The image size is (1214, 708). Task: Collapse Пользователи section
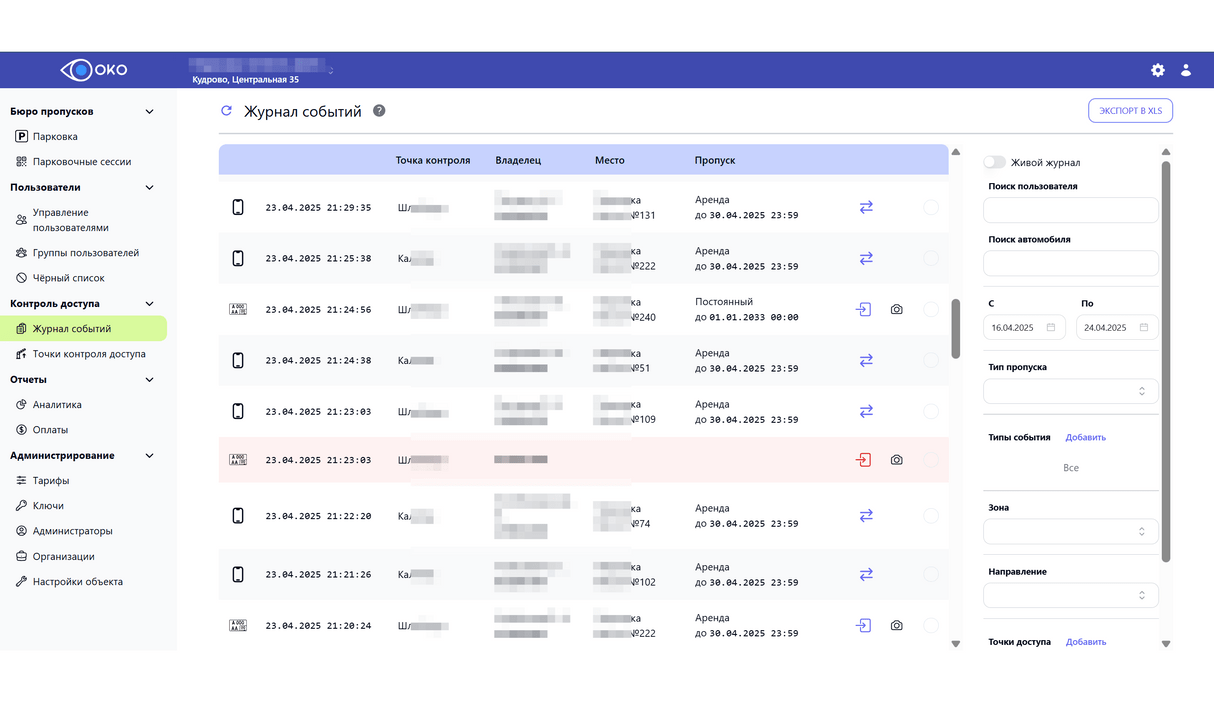tap(150, 187)
